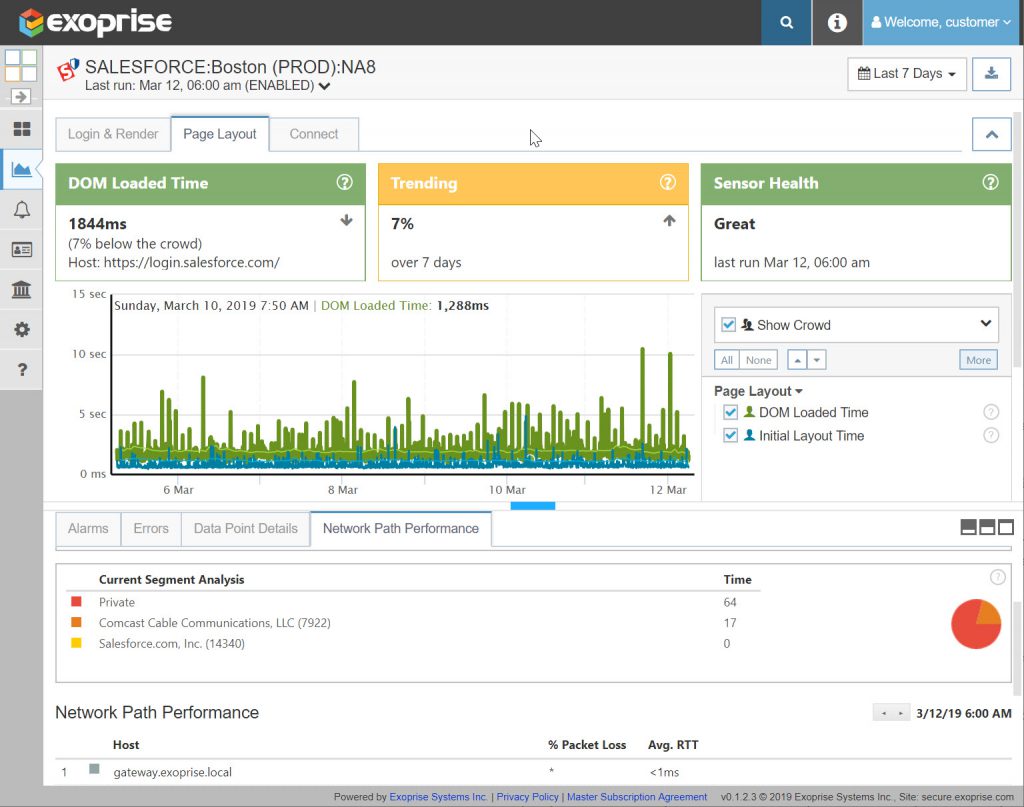Expand the Welcome, customer menu

(941, 22)
